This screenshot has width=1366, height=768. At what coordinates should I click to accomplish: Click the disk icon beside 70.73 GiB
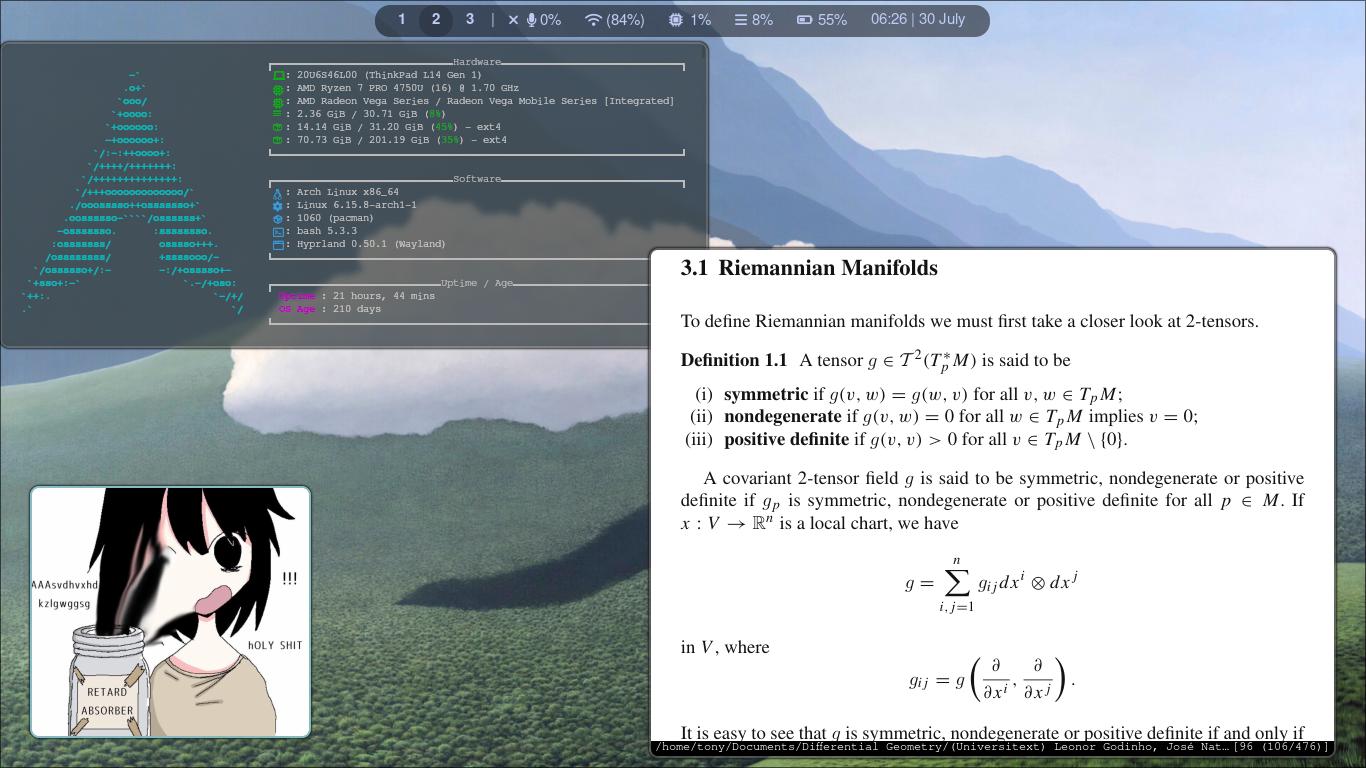(x=278, y=140)
